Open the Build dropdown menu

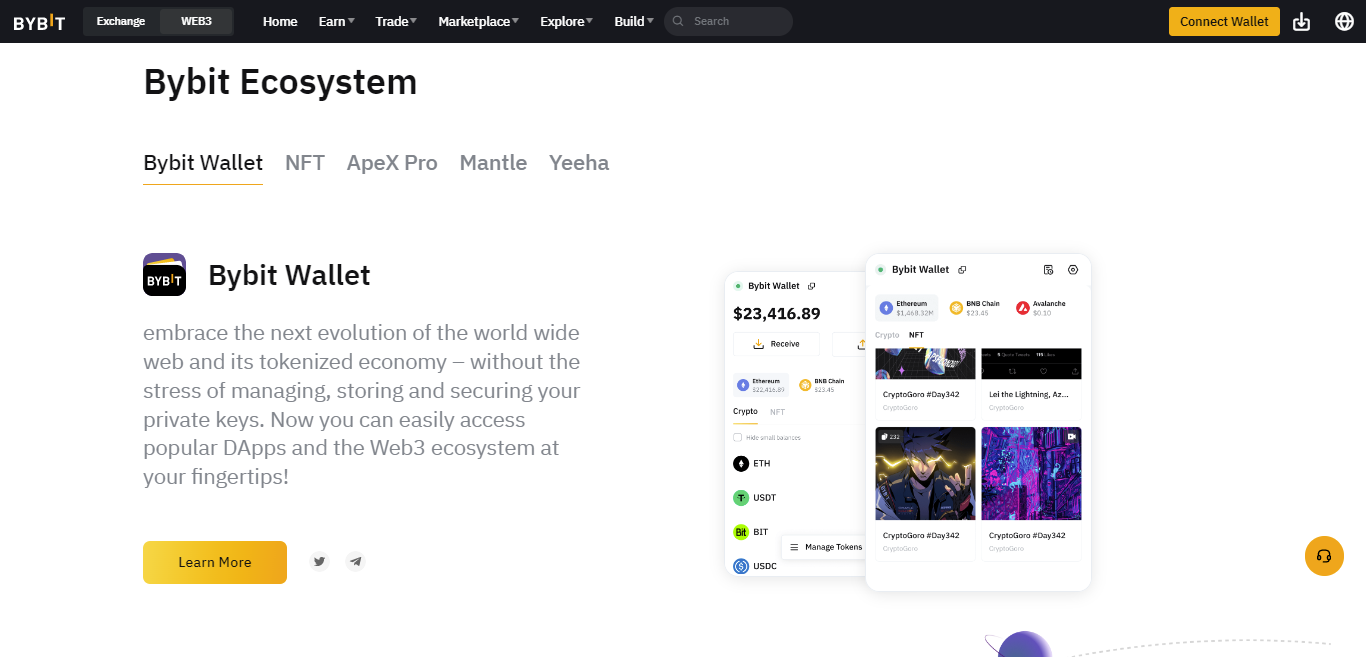pos(632,21)
